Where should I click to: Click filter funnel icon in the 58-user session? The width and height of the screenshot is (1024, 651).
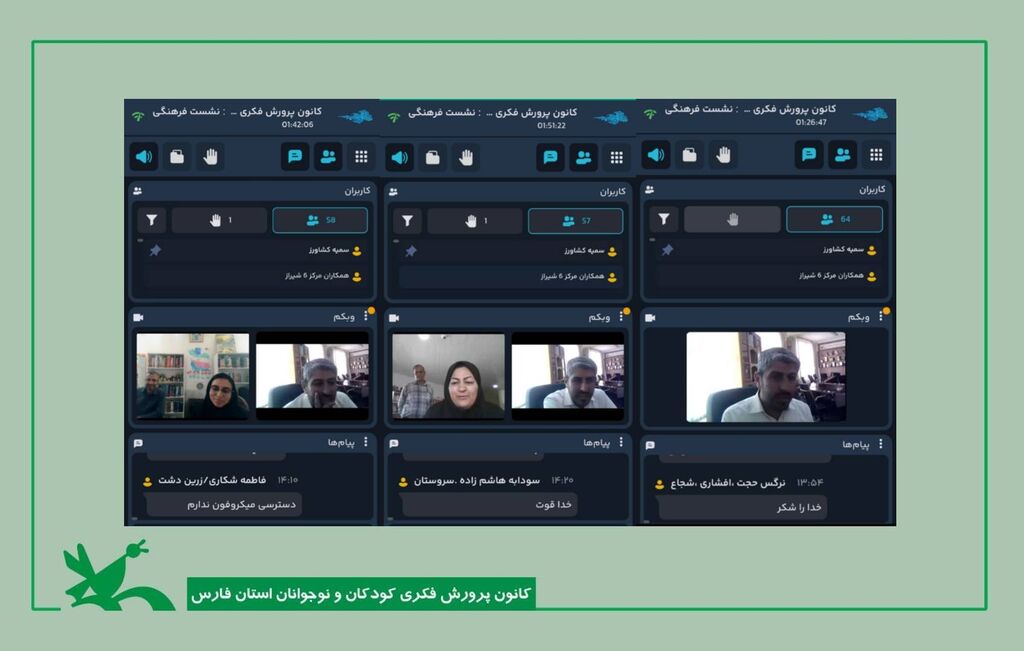(152, 220)
